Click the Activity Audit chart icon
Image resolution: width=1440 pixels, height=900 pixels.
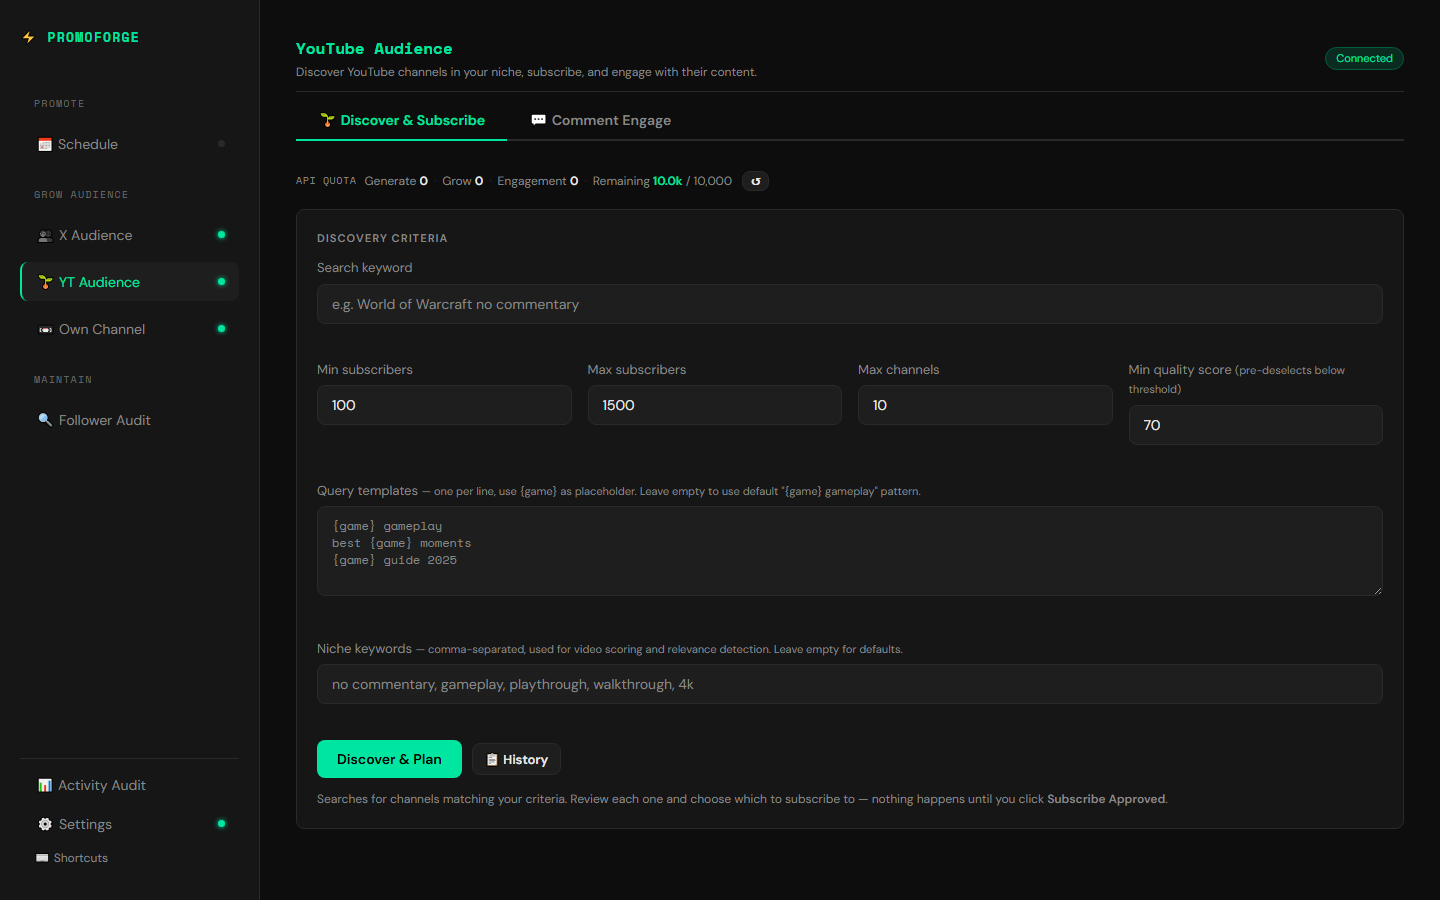(45, 785)
